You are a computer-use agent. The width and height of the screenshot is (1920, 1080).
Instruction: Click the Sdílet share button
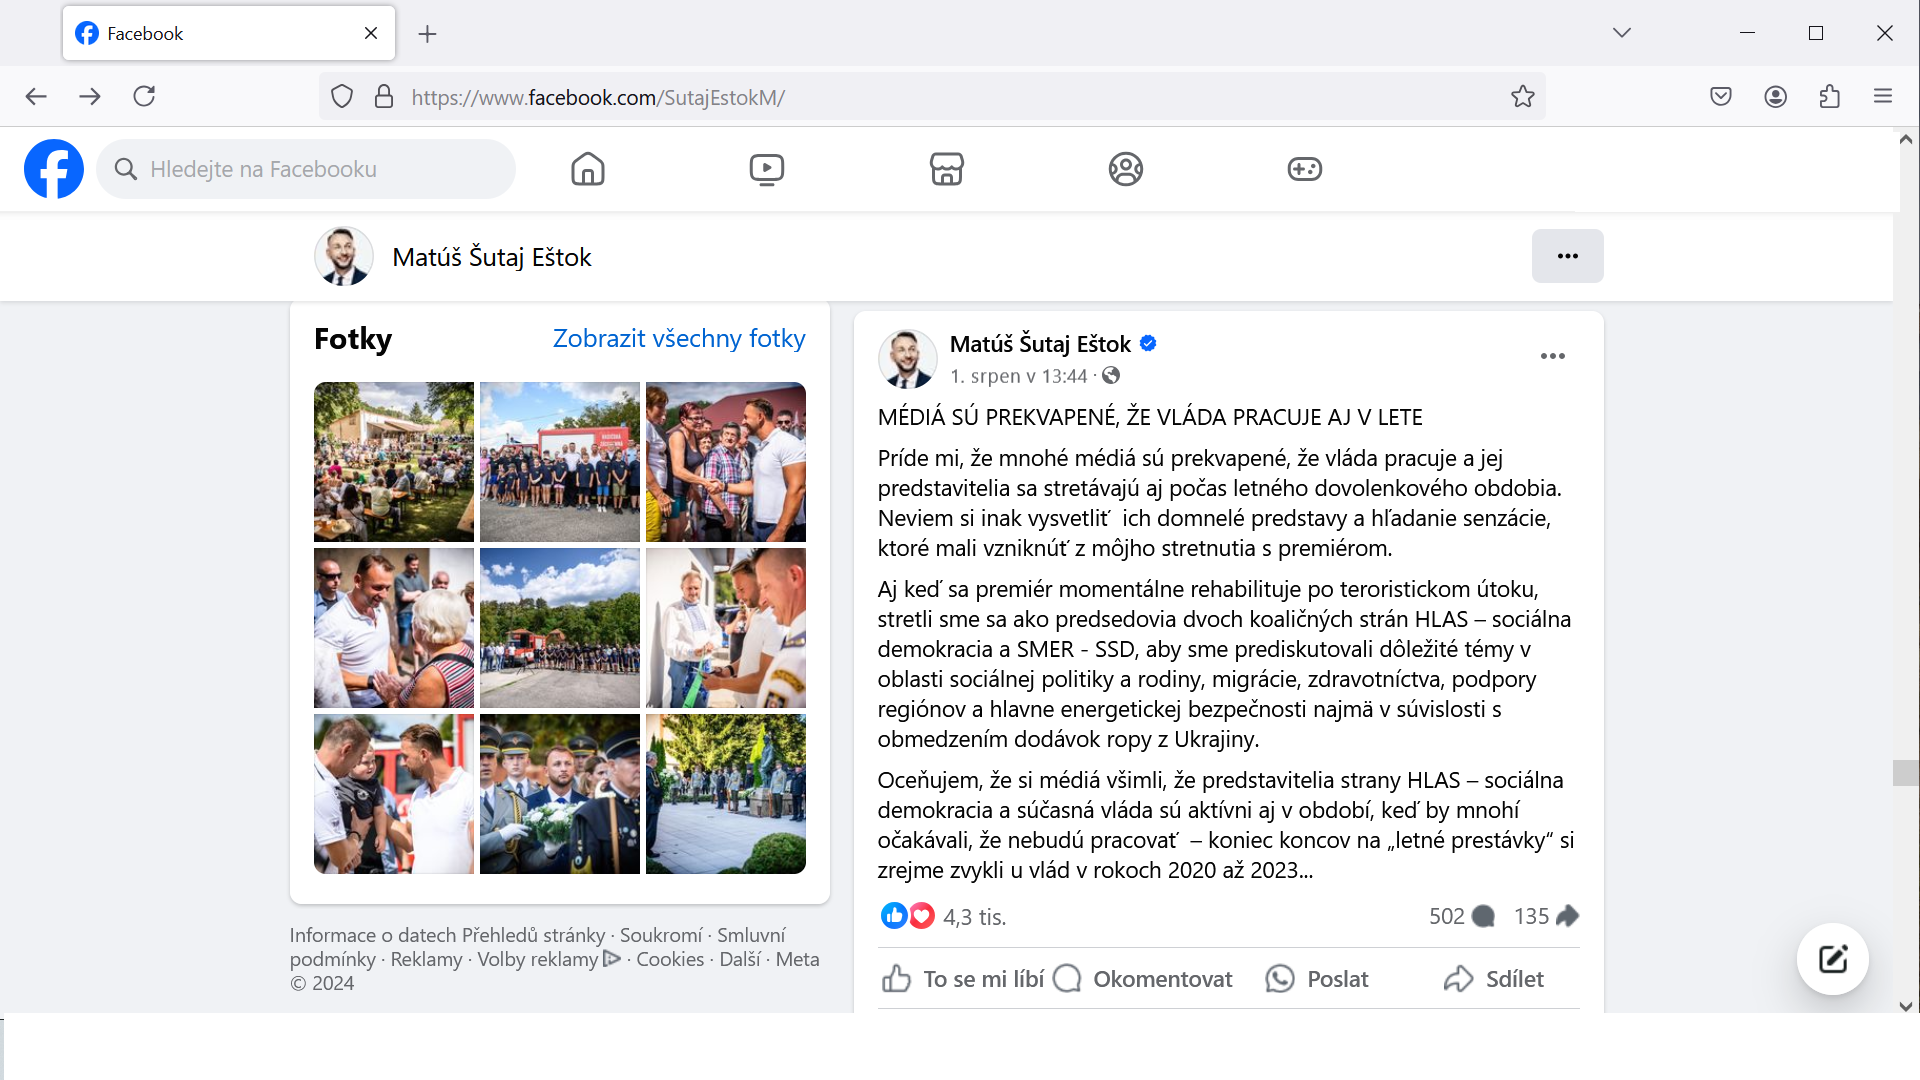coord(1494,979)
